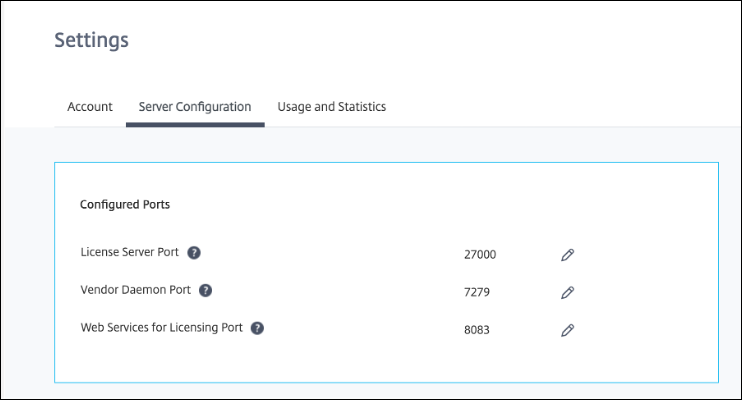Viewport: 742px width, 400px height.
Task: Click the Settings page heading
Action: (91, 41)
